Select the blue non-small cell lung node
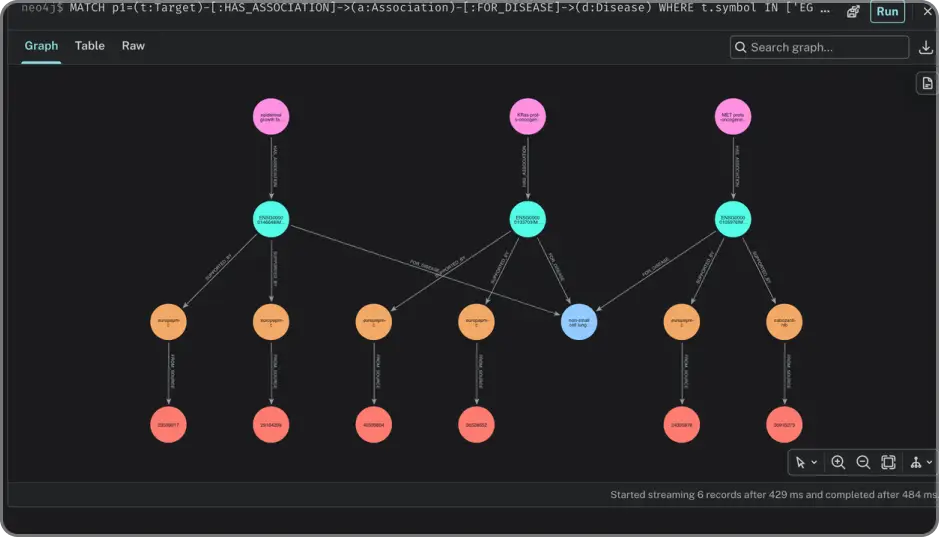 (x=579, y=322)
